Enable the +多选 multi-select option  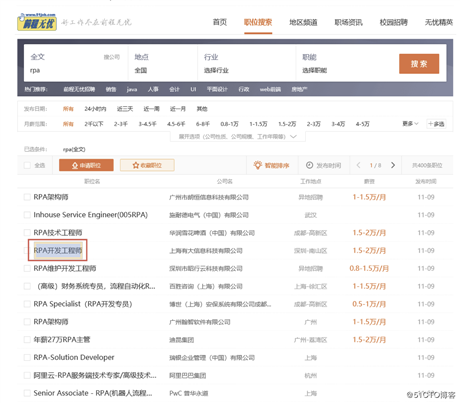coord(436,124)
